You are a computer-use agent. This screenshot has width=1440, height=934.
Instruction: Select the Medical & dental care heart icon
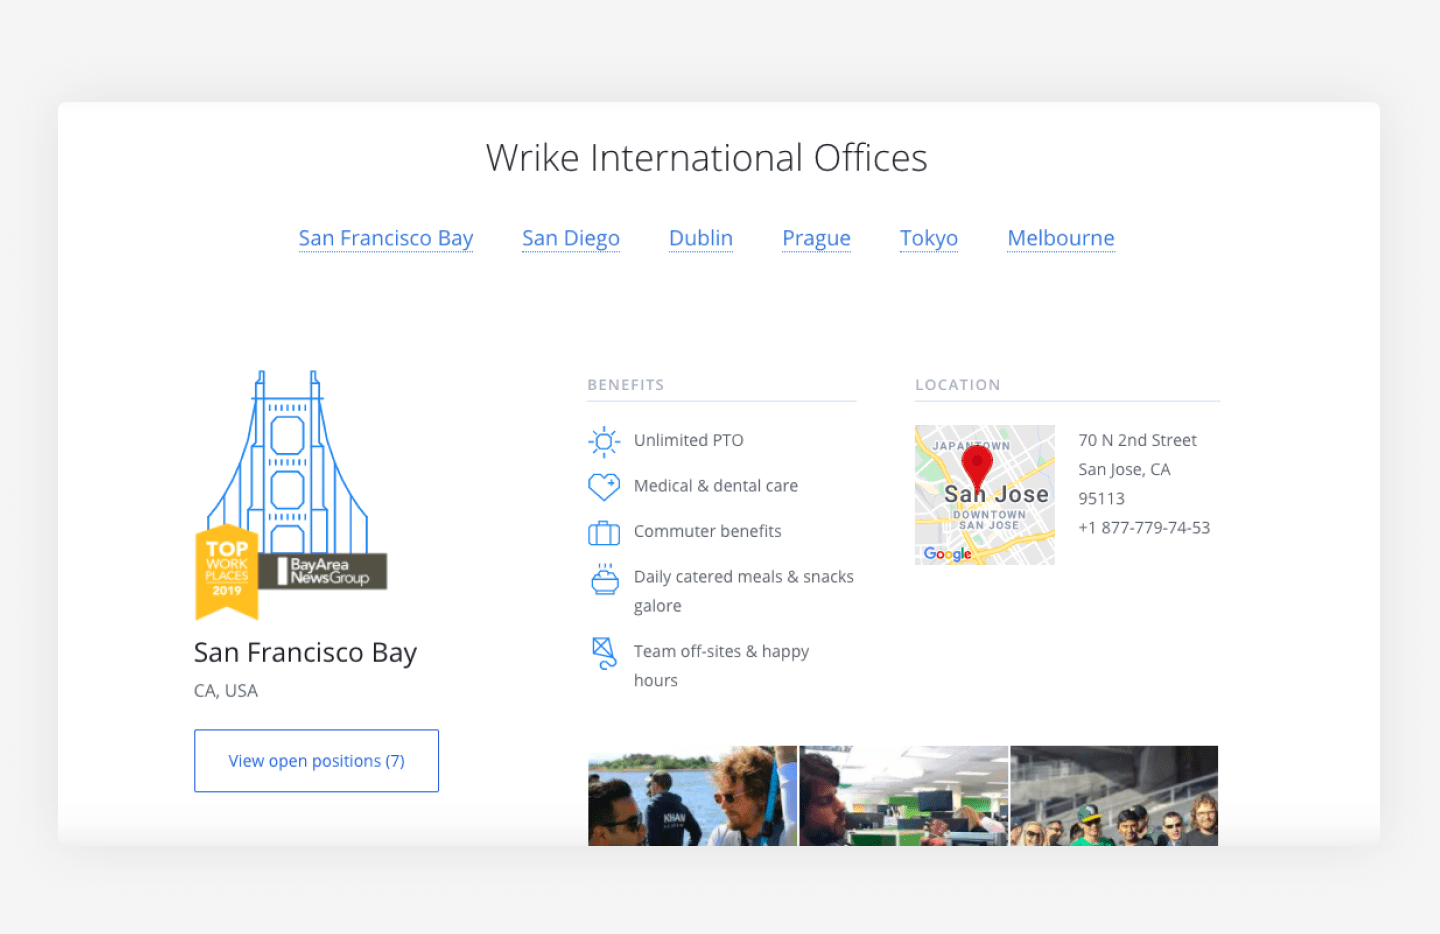point(604,486)
